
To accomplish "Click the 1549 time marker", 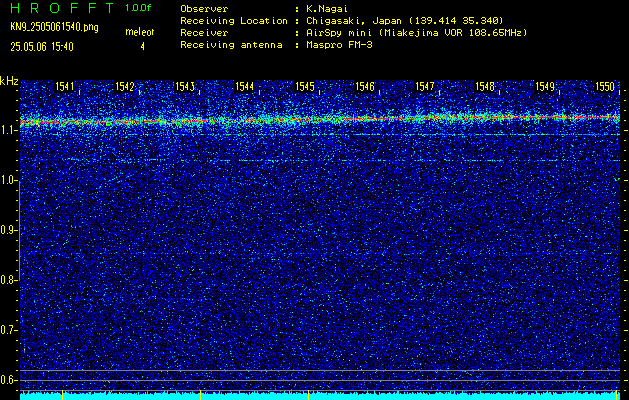I will [x=545, y=86].
